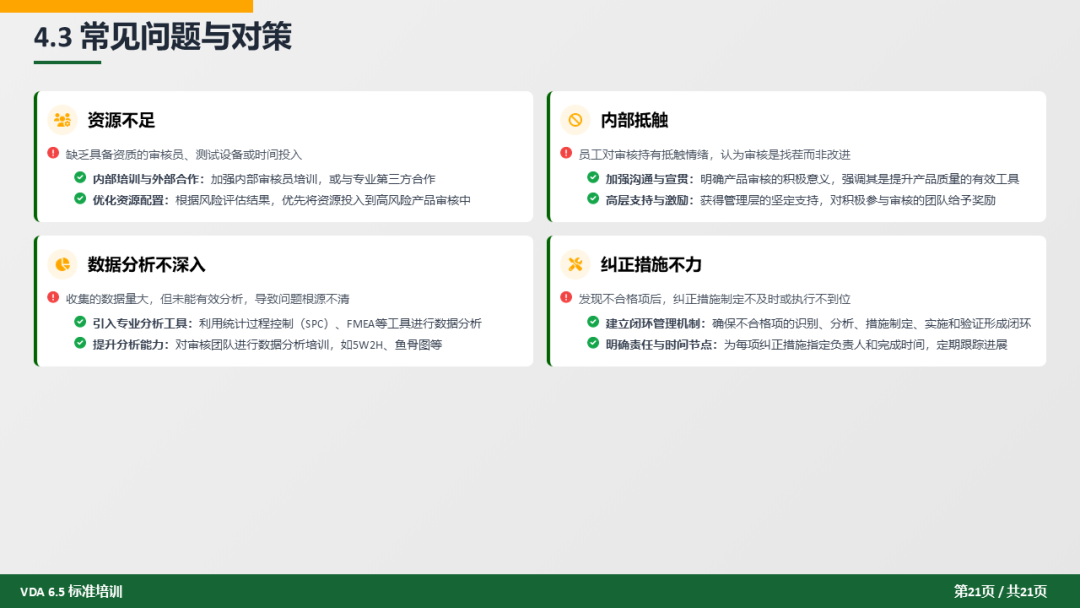Image resolution: width=1080 pixels, height=608 pixels.
Task: Click the orange accent bar at the top
Action: (126, 5)
